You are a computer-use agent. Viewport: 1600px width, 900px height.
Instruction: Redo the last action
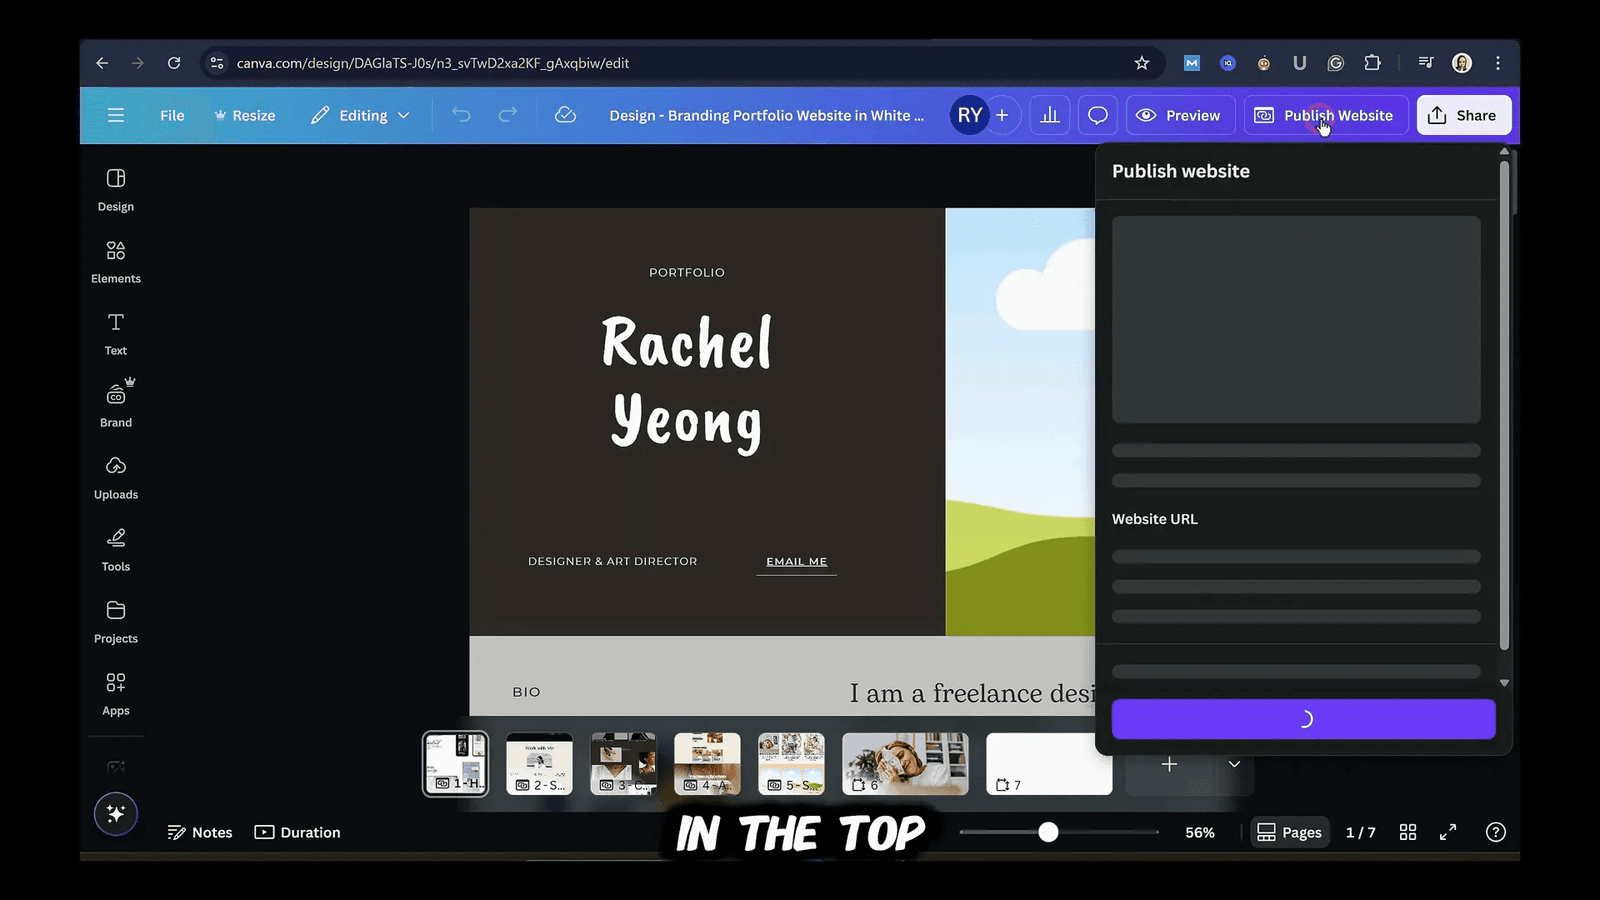pos(508,115)
